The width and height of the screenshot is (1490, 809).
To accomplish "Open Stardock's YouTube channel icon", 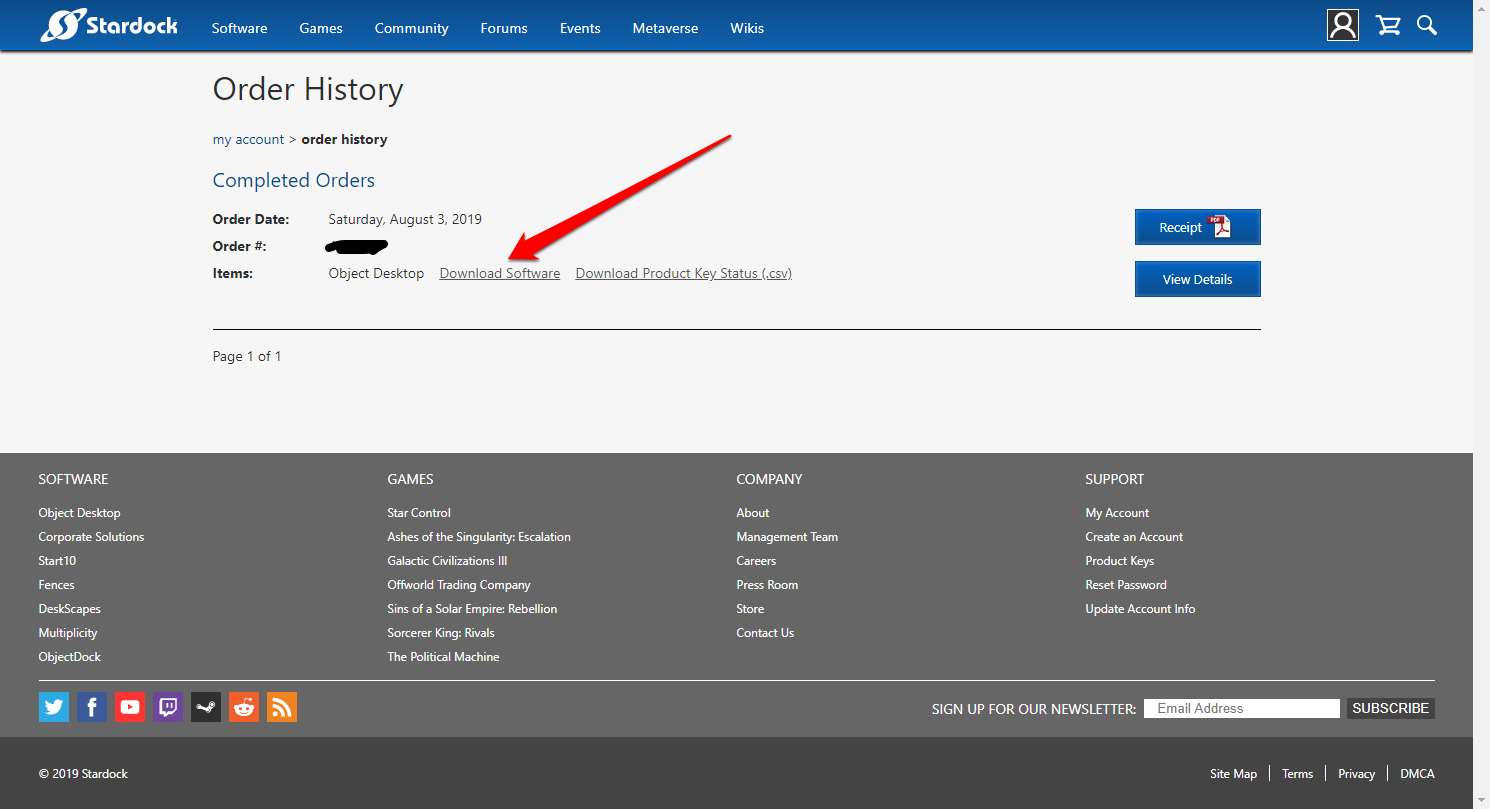I will pyautogui.click(x=130, y=707).
